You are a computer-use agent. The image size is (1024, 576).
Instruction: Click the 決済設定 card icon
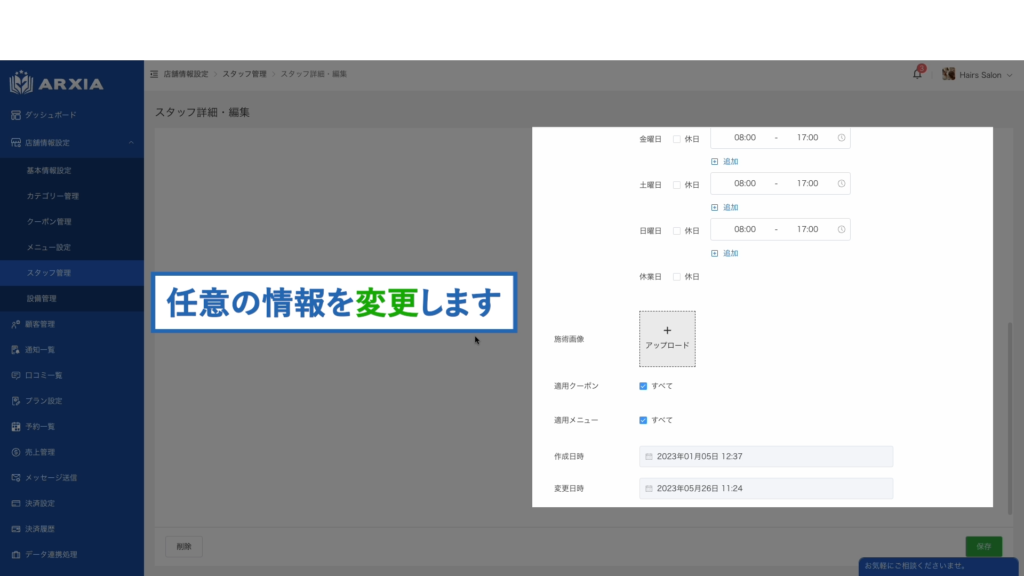point(16,504)
